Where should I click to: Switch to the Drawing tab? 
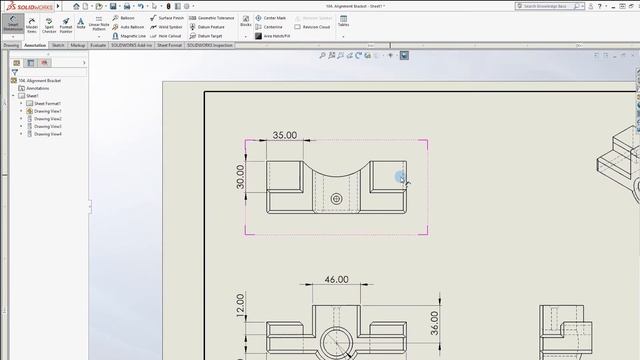tap(11, 45)
